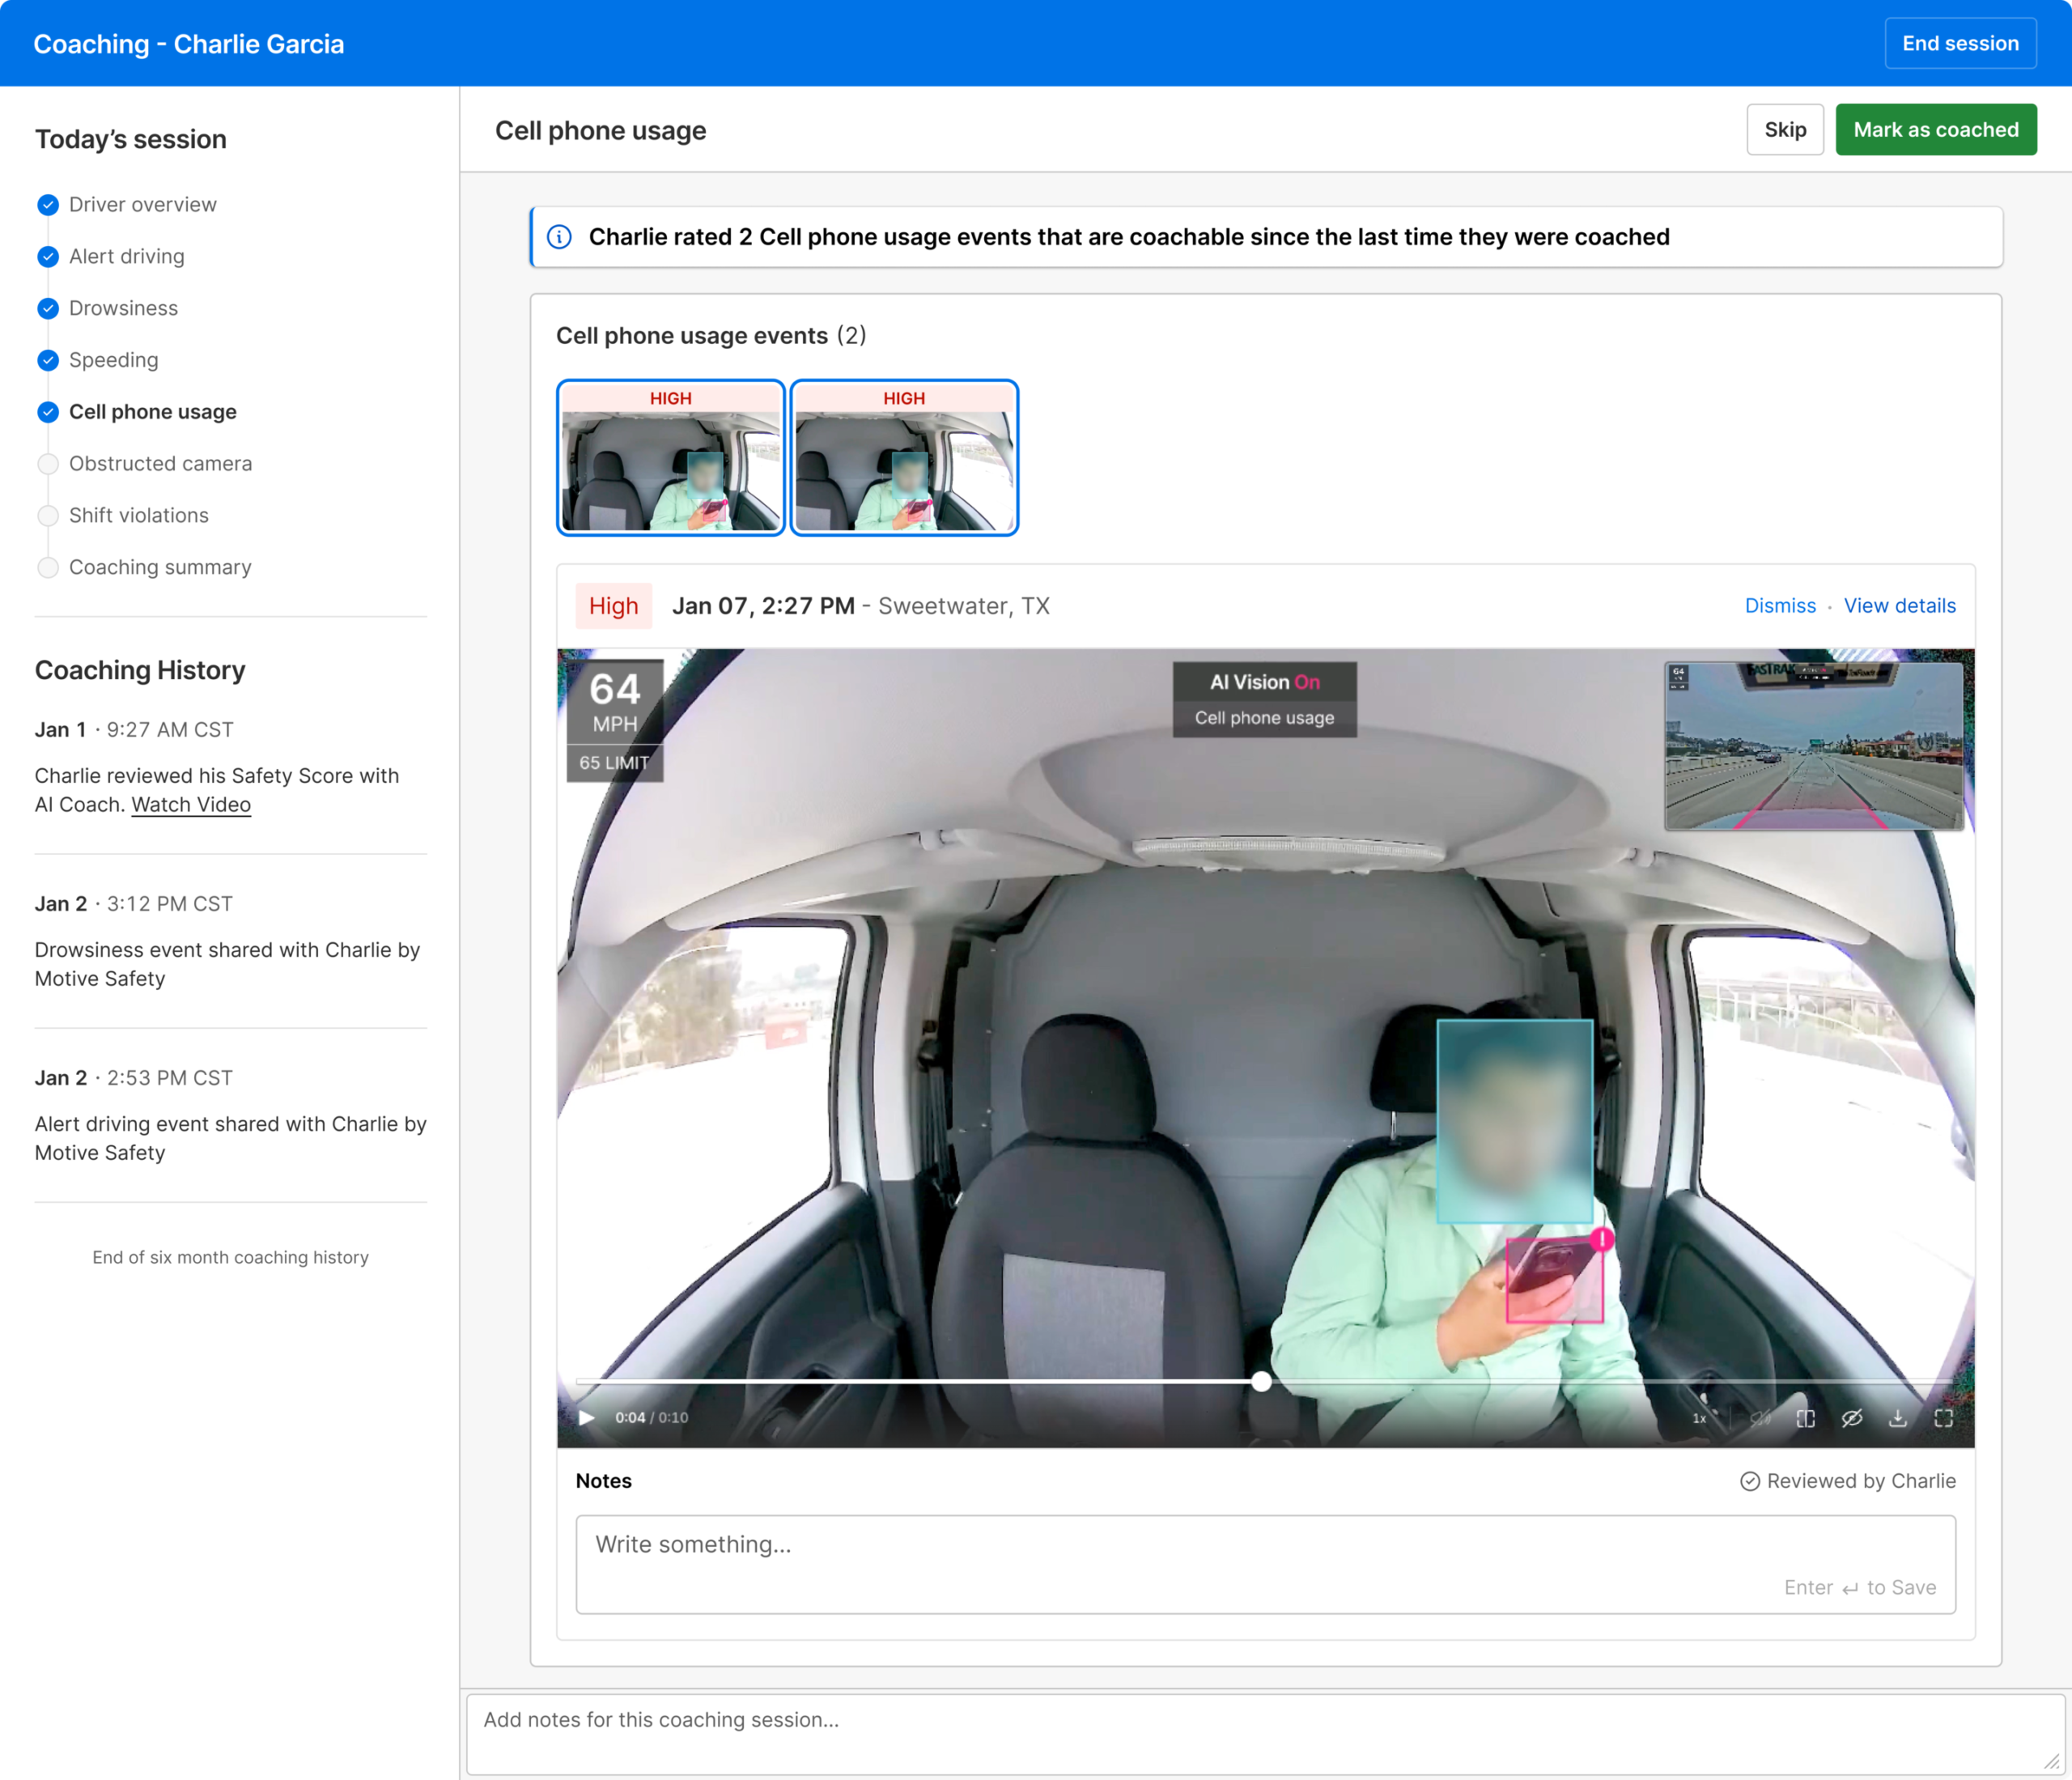Go to the Speeding session step

coord(113,360)
